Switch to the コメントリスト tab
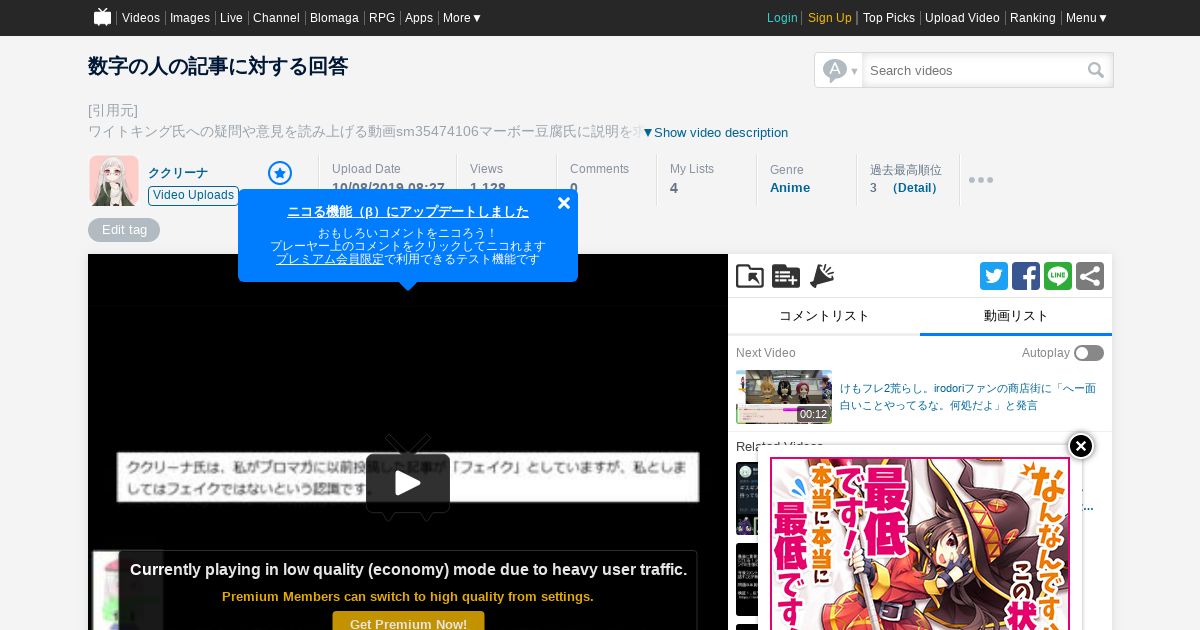Viewport: 1200px width, 630px height. 824,316
